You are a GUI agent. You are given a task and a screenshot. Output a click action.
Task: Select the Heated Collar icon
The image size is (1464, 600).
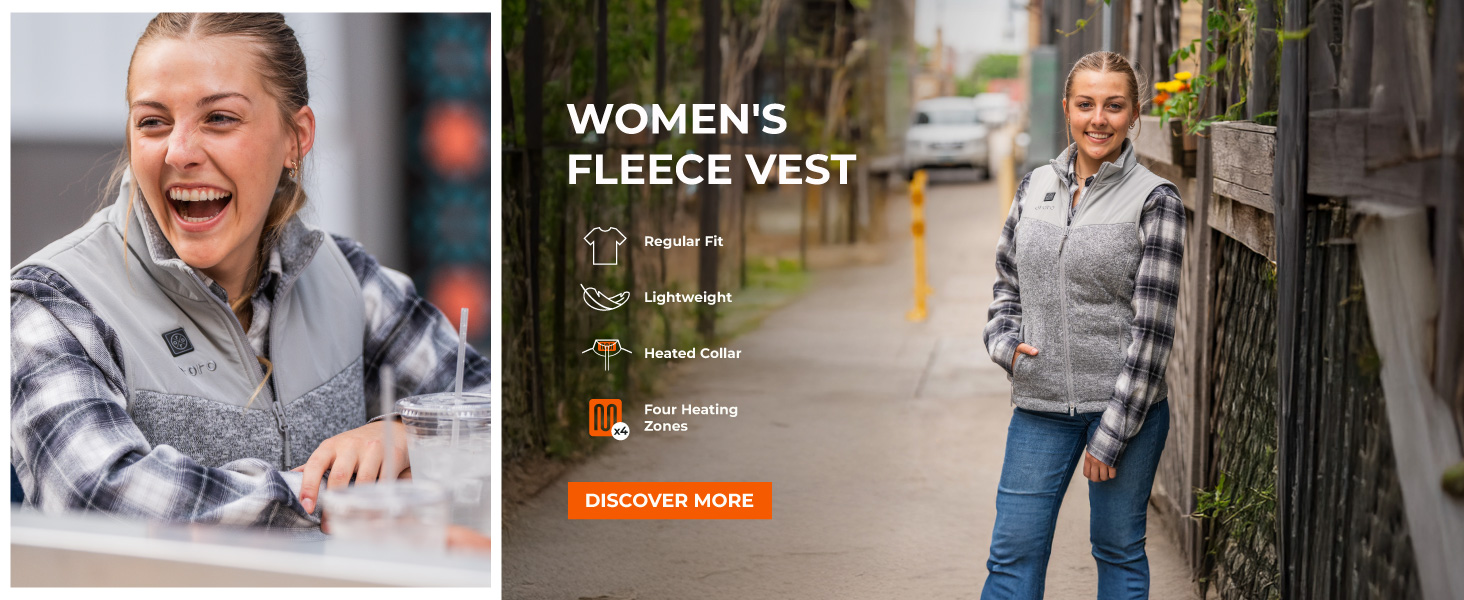coord(607,353)
